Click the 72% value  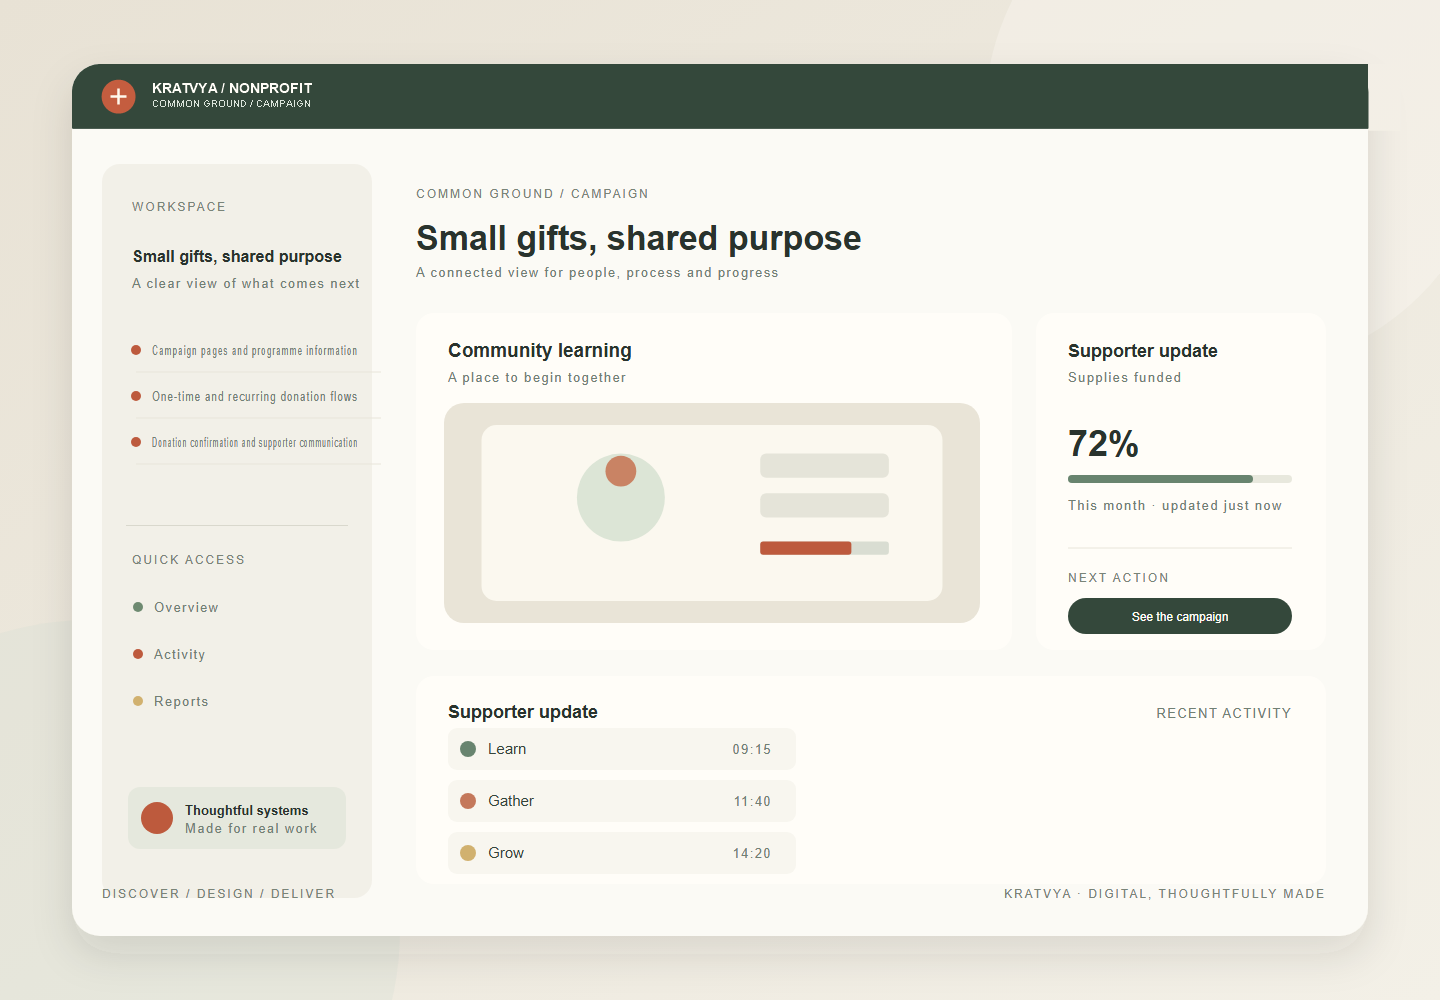pos(1103,443)
